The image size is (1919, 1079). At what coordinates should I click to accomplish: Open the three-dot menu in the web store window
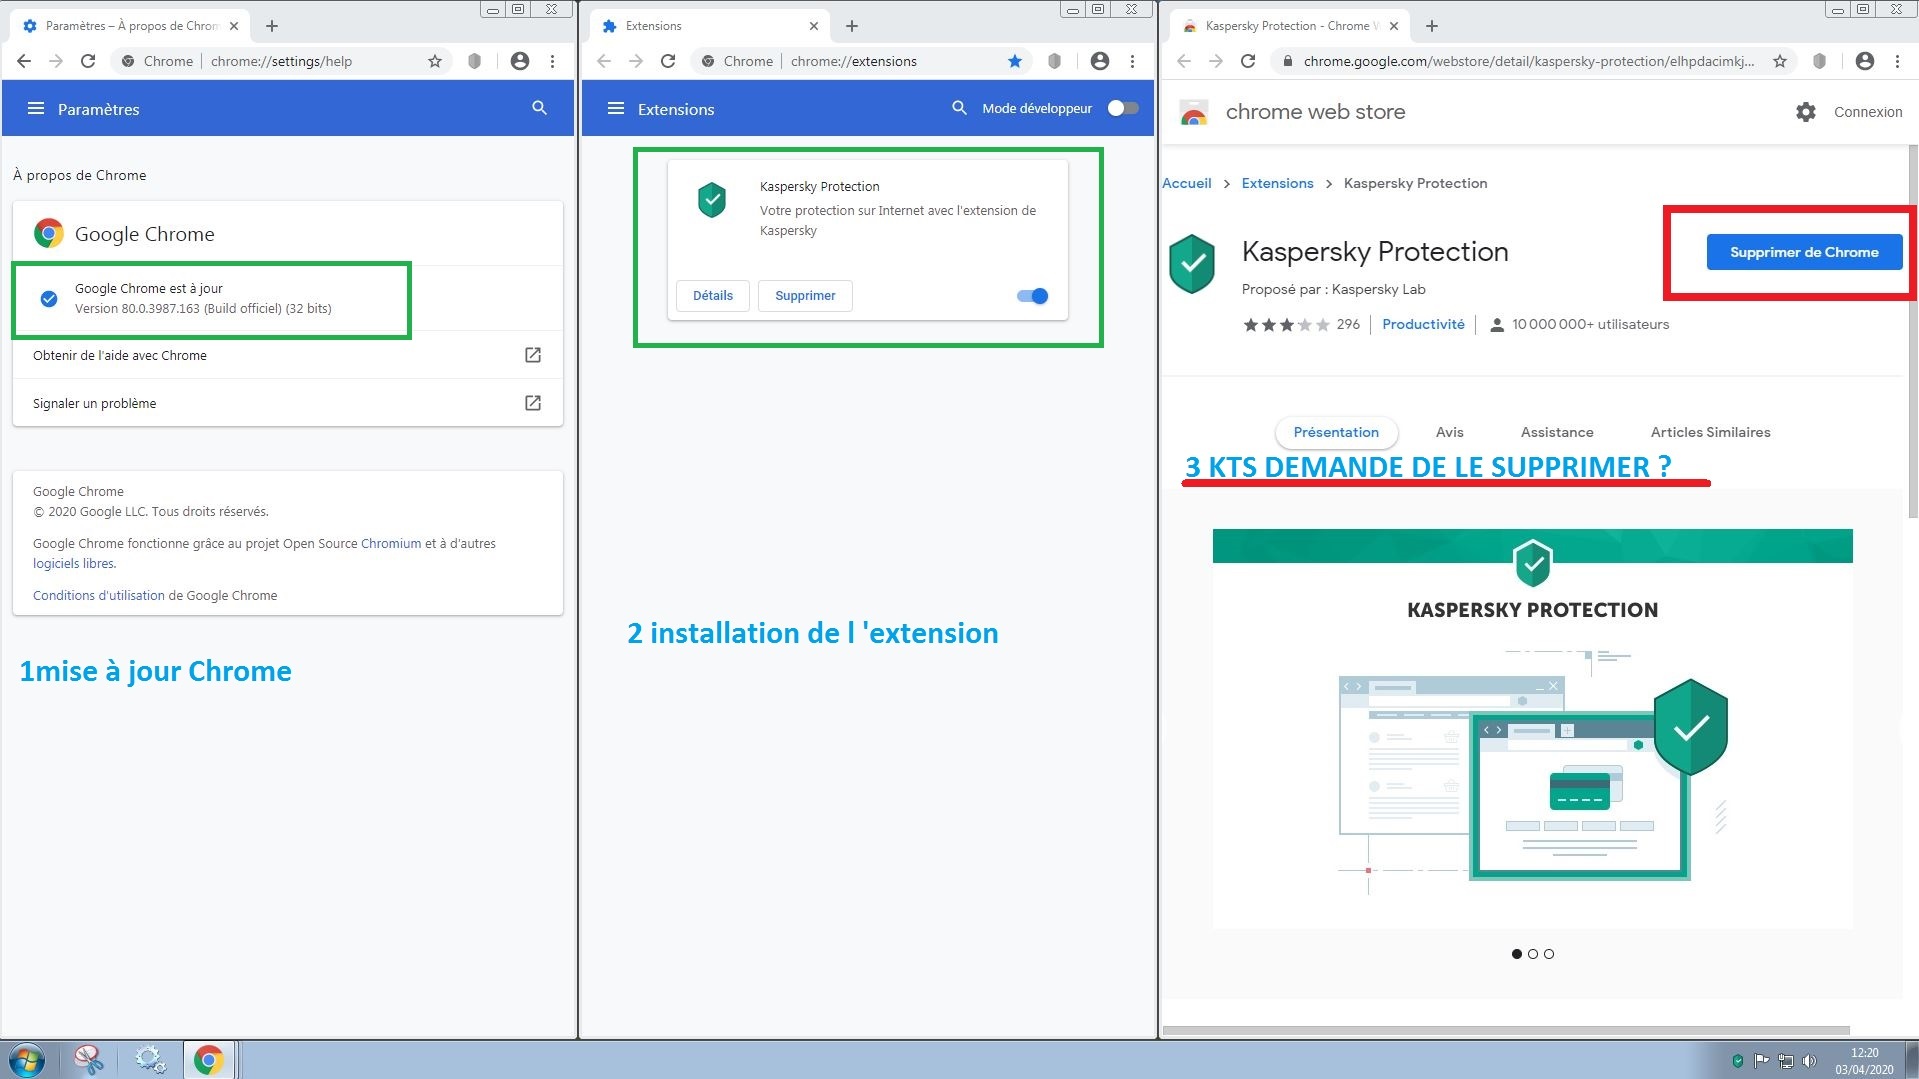click(1897, 61)
